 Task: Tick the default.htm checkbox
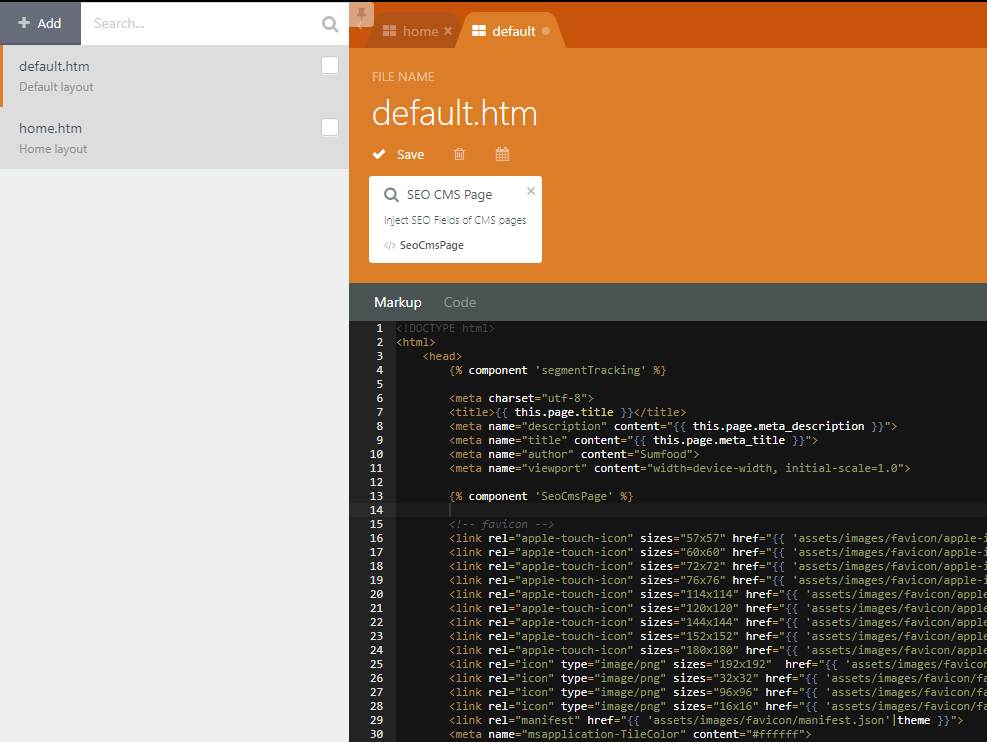[x=330, y=65]
